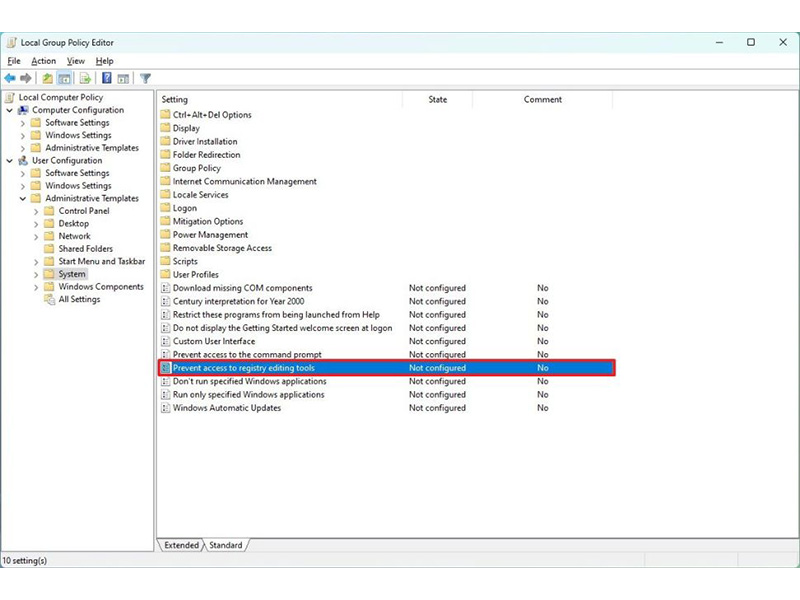Select Do not display the Getting Started welcome screen
This screenshot has width=800, height=600.
pyautogui.click(x=282, y=328)
